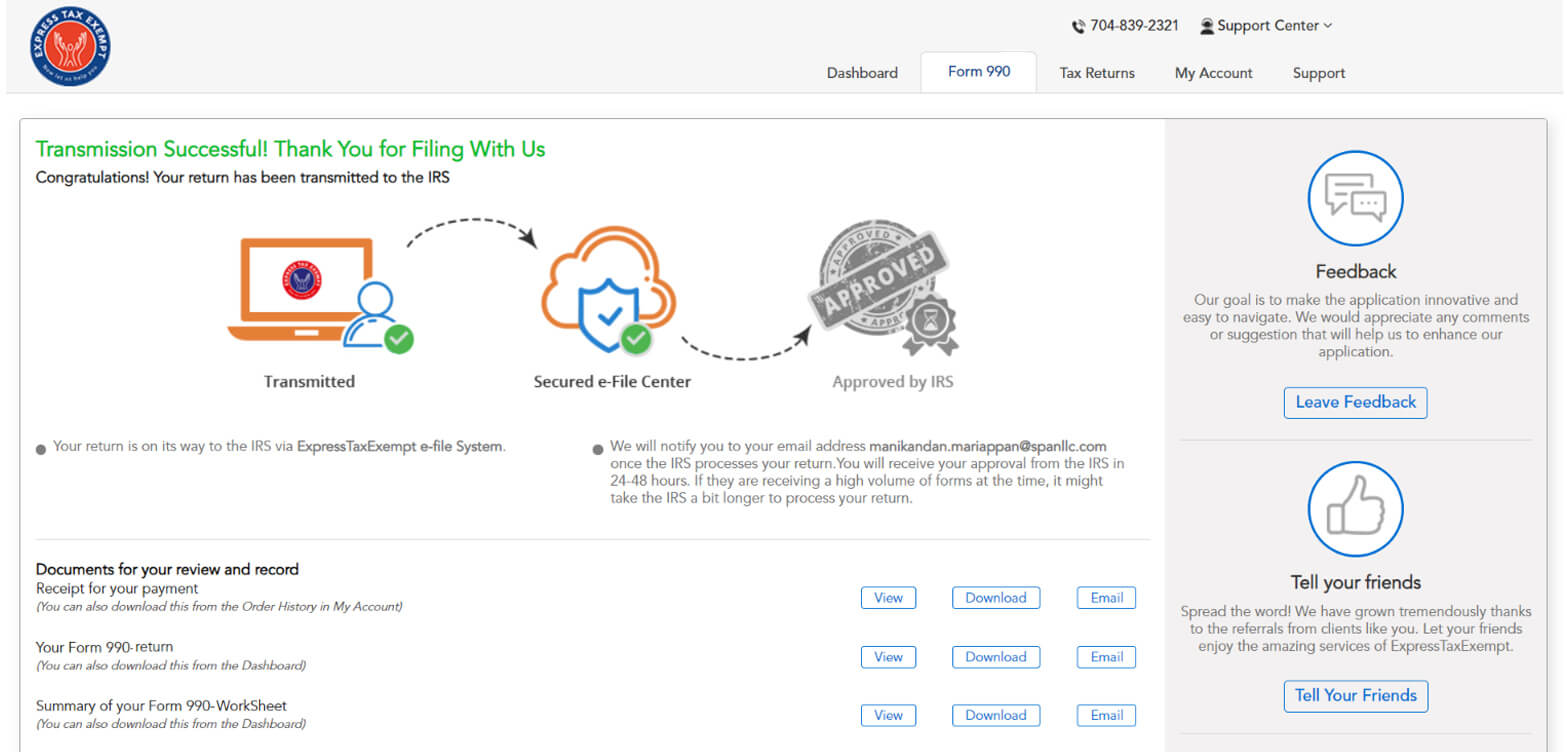Email your Form 990 return

coord(1106,657)
